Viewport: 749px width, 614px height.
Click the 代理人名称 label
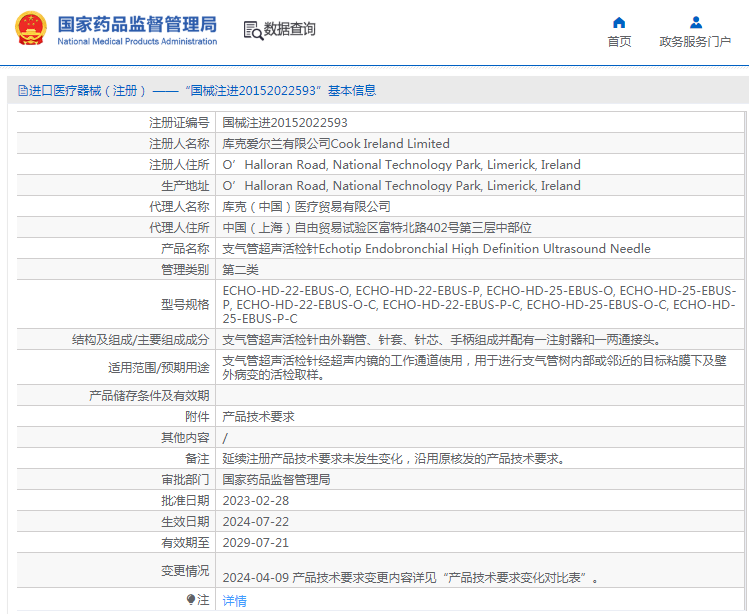(x=179, y=207)
